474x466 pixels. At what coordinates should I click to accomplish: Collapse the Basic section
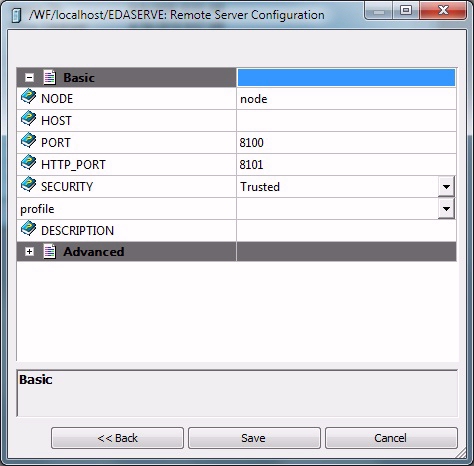point(29,78)
